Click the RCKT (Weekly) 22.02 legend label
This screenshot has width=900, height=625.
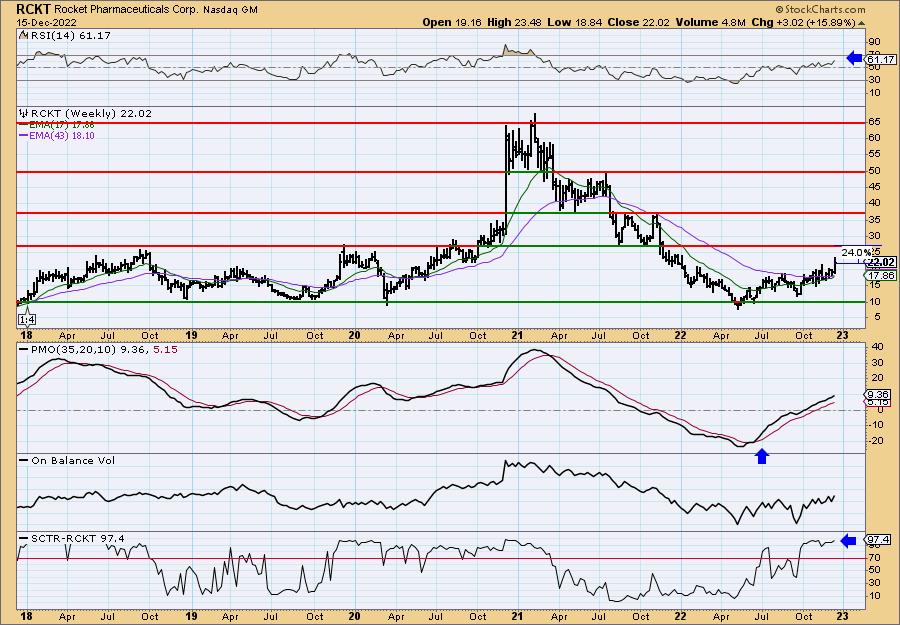(x=91, y=114)
